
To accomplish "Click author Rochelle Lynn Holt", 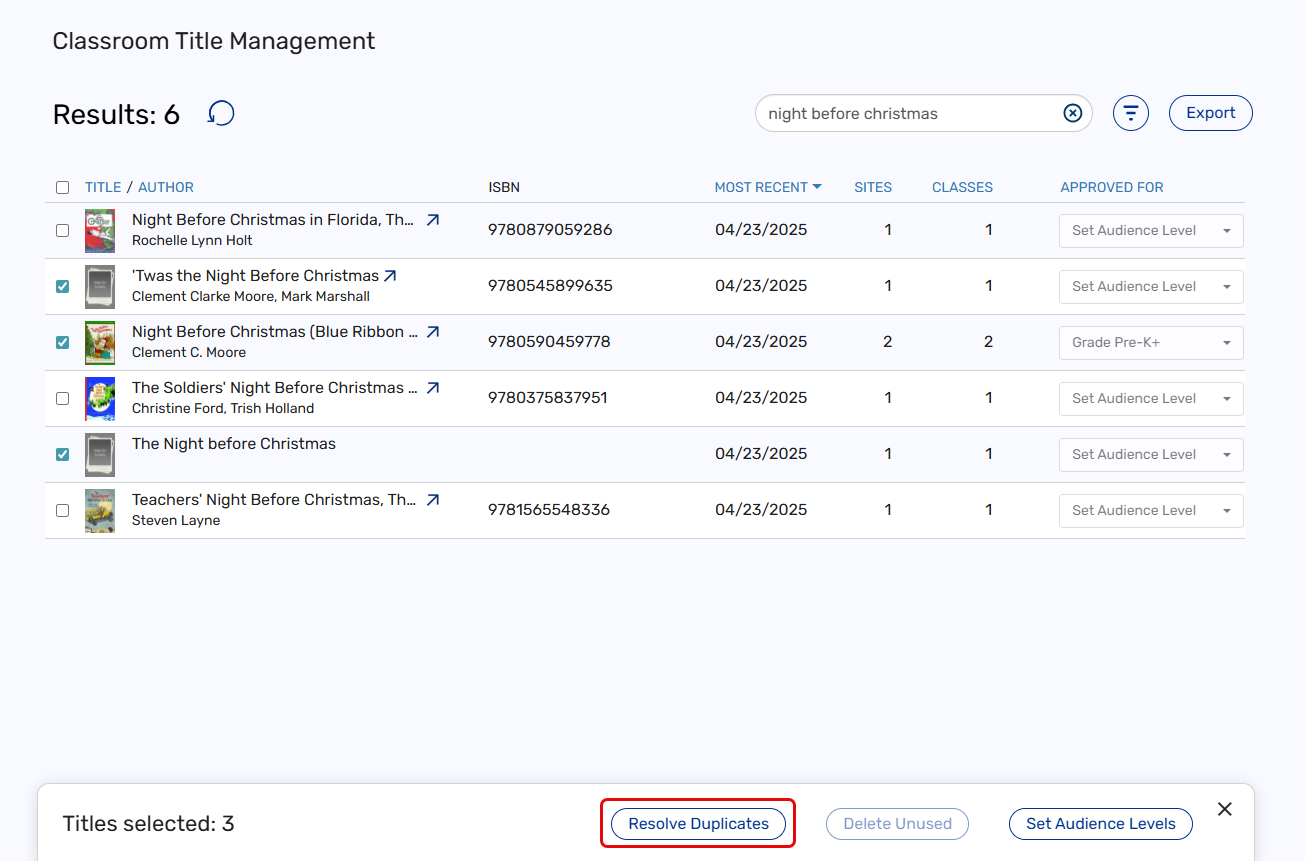I will [x=192, y=241].
